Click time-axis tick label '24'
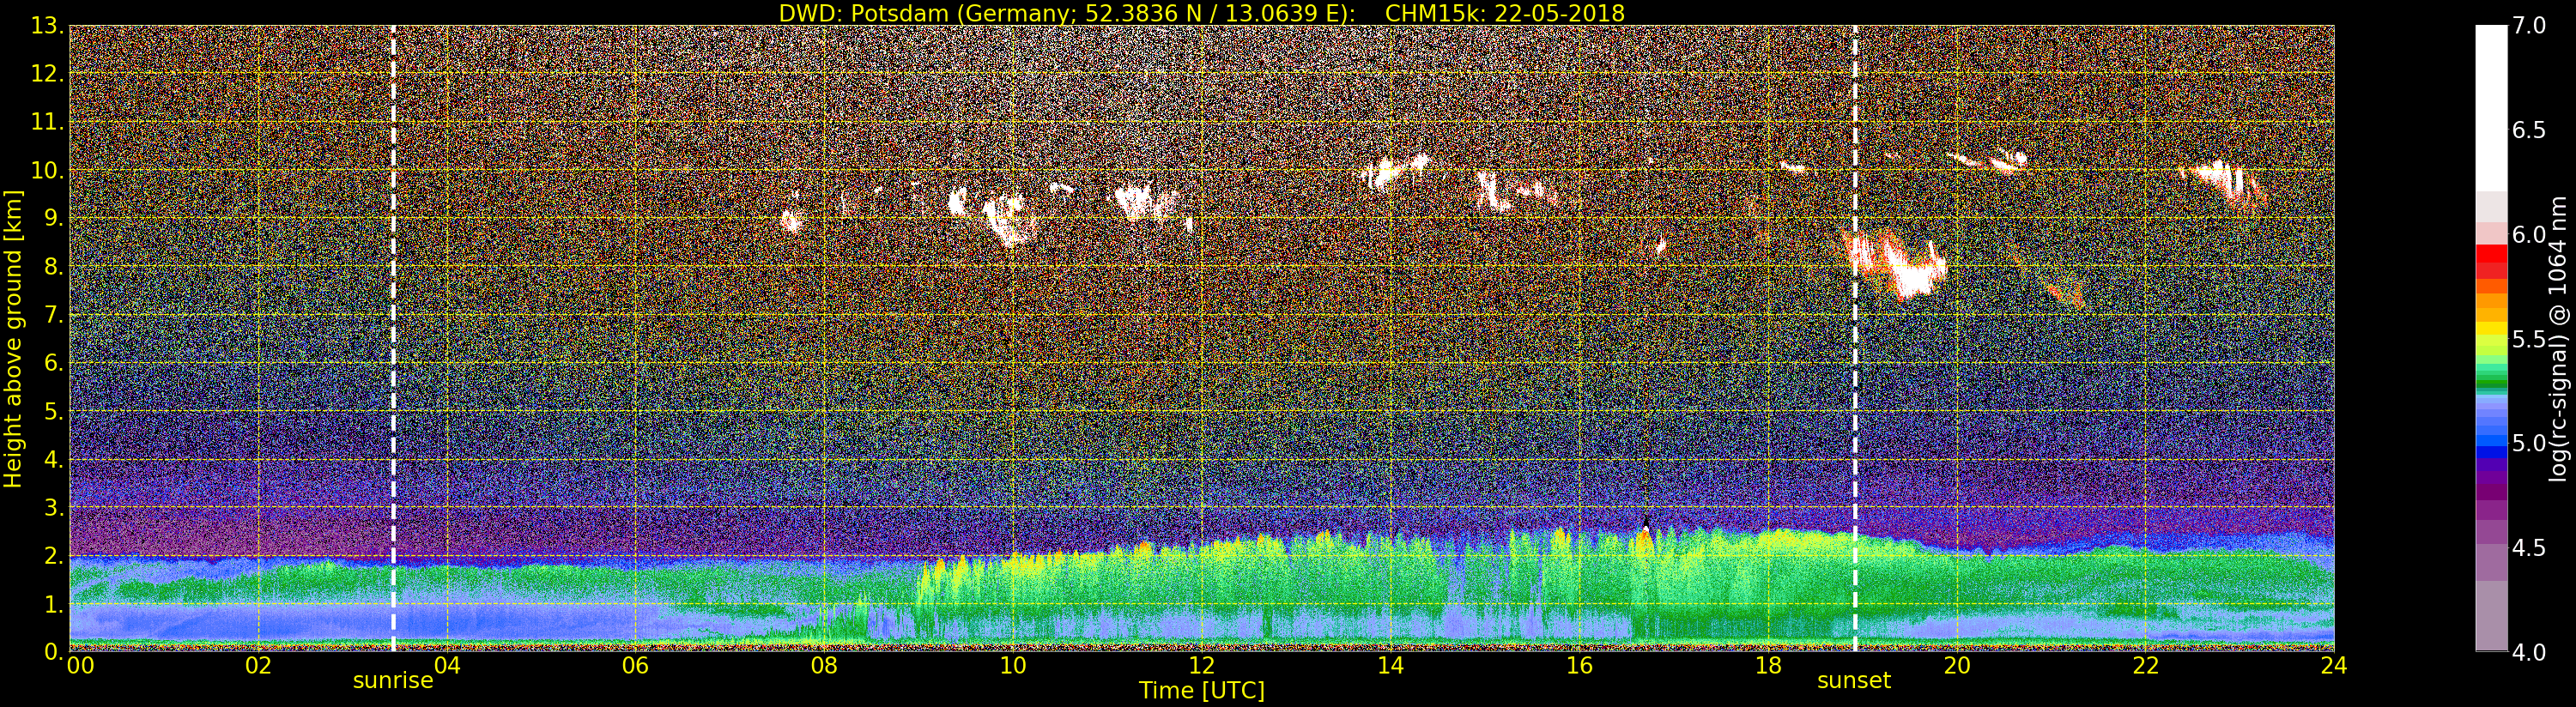 (x=2334, y=665)
